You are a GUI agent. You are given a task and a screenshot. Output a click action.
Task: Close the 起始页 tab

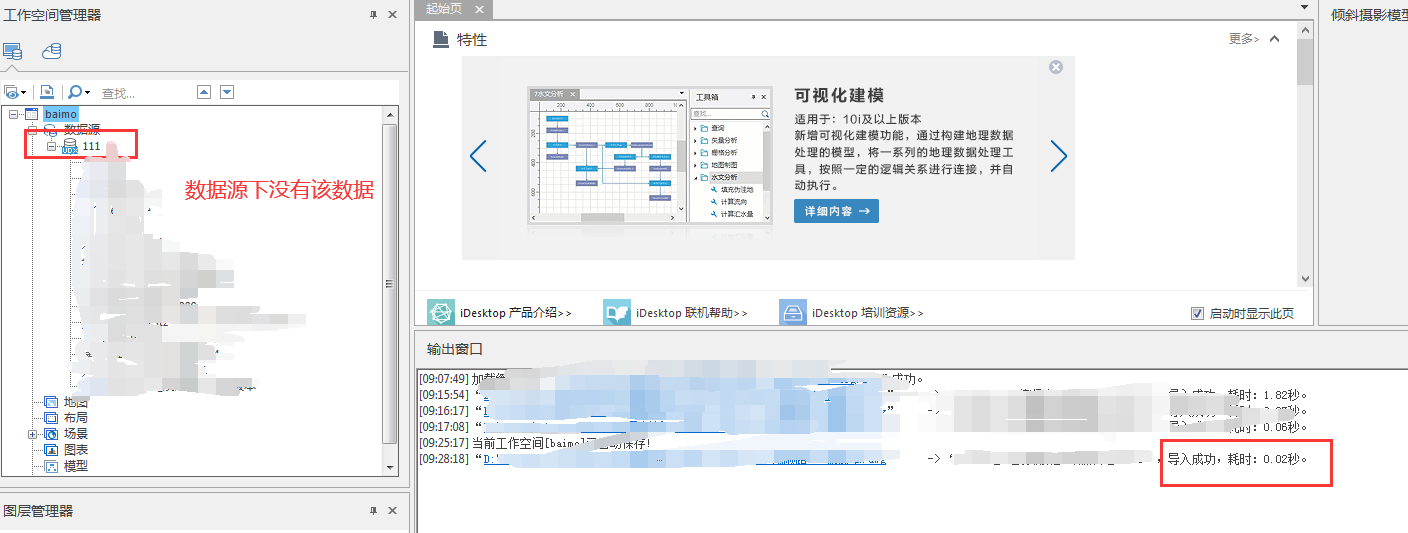click(479, 9)
